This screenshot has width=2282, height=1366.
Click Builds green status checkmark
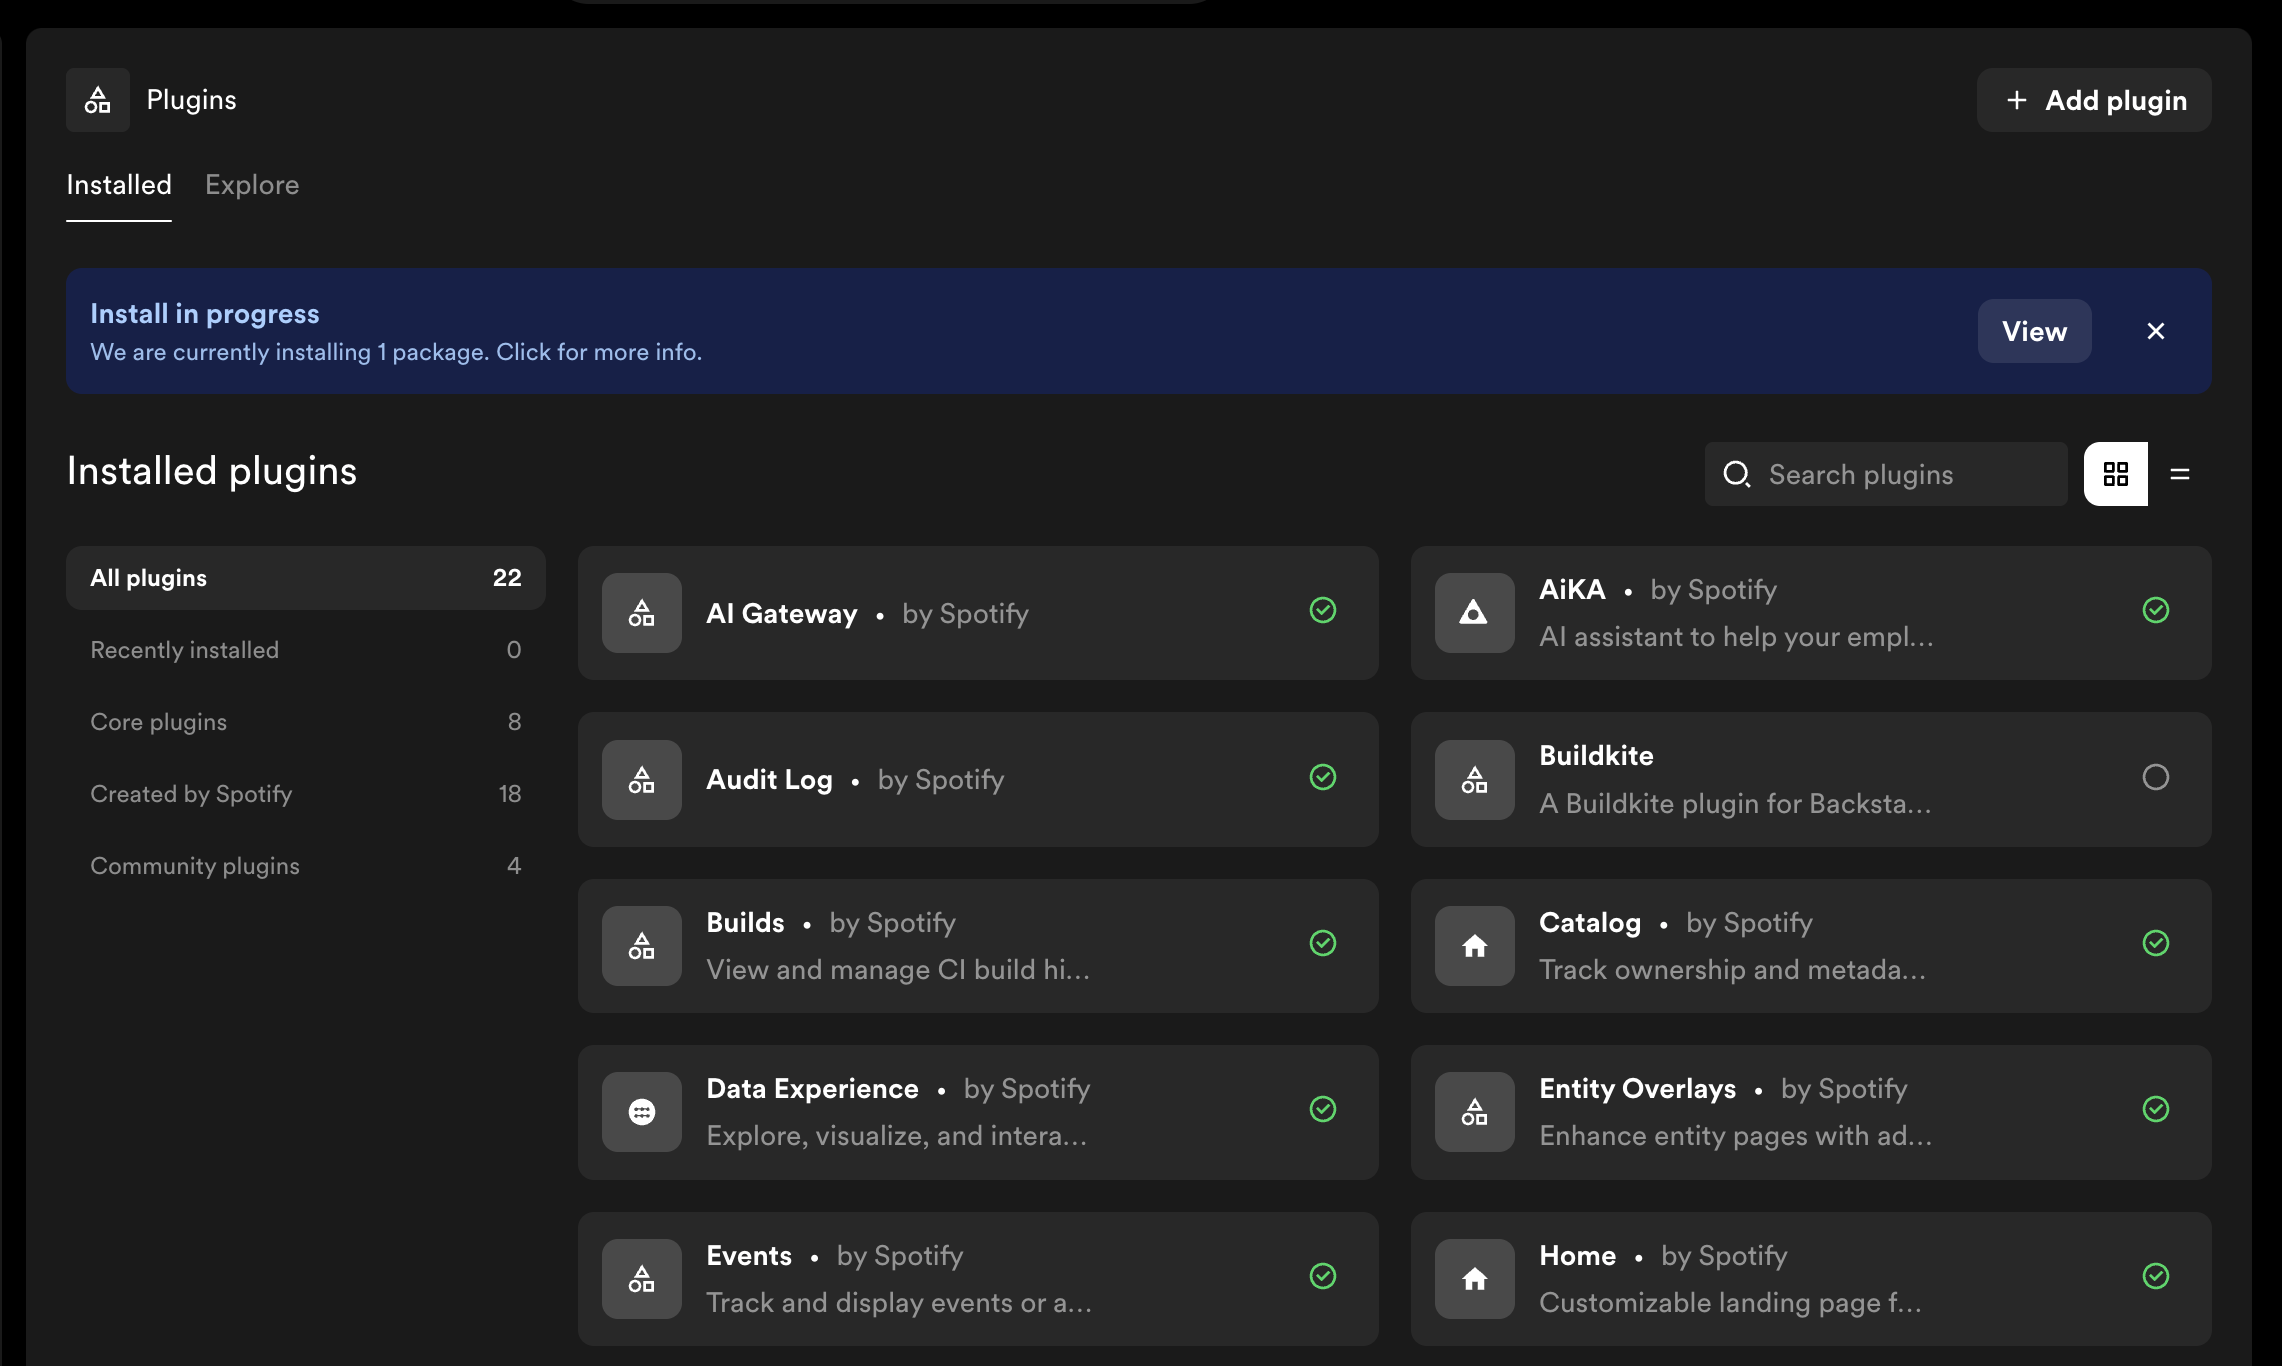[x=1323, y=943]
